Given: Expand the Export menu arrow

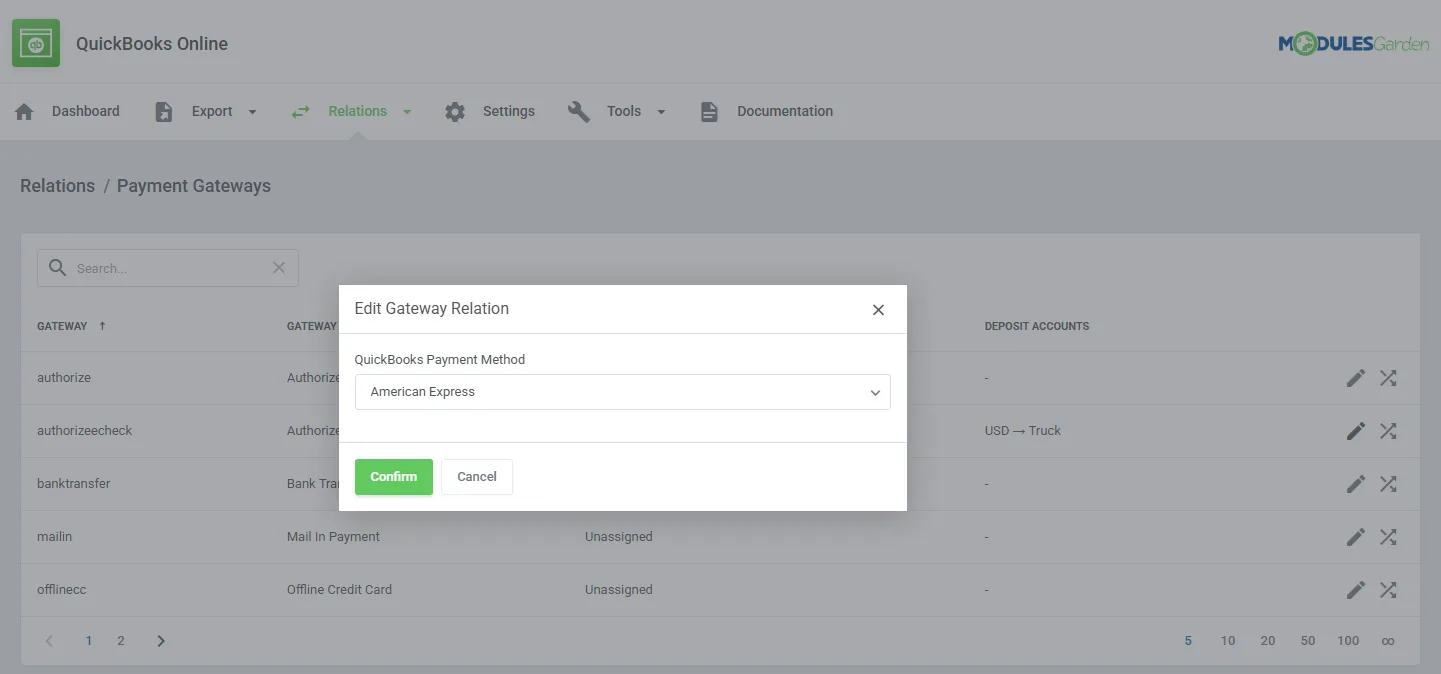Looking at the screenshot, I should pos(252,112).
